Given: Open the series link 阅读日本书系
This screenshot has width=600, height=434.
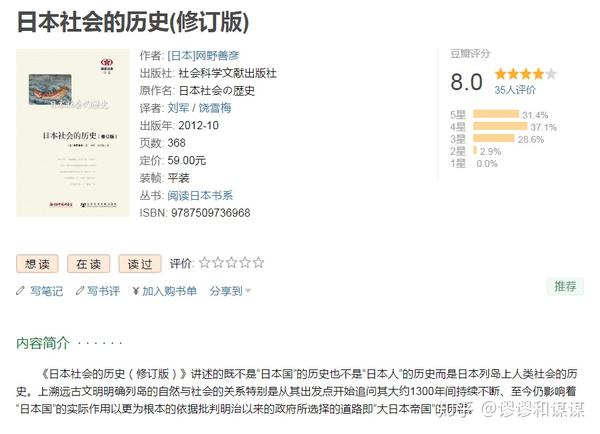Looking at the screenshot, I should click(200, 196).
